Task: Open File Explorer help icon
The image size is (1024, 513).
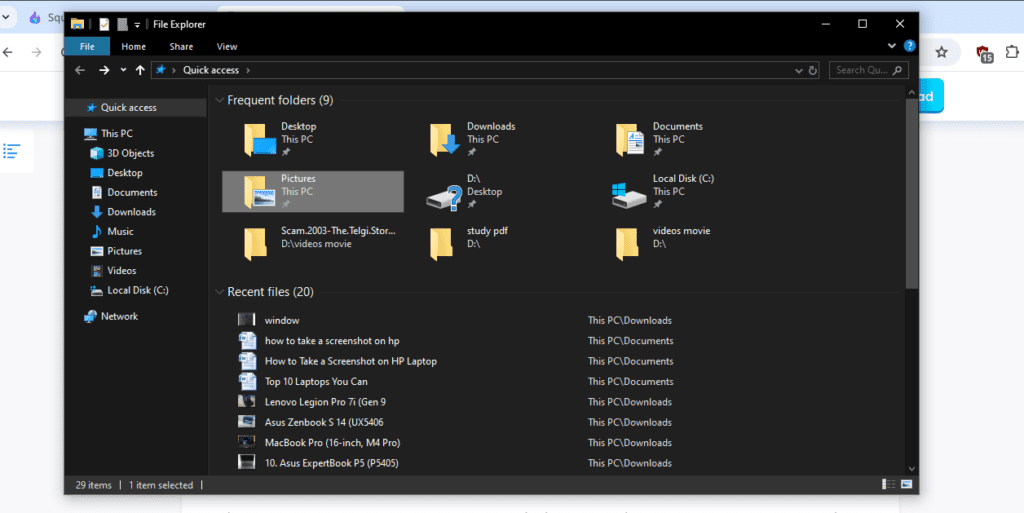Action: point(909,46)
